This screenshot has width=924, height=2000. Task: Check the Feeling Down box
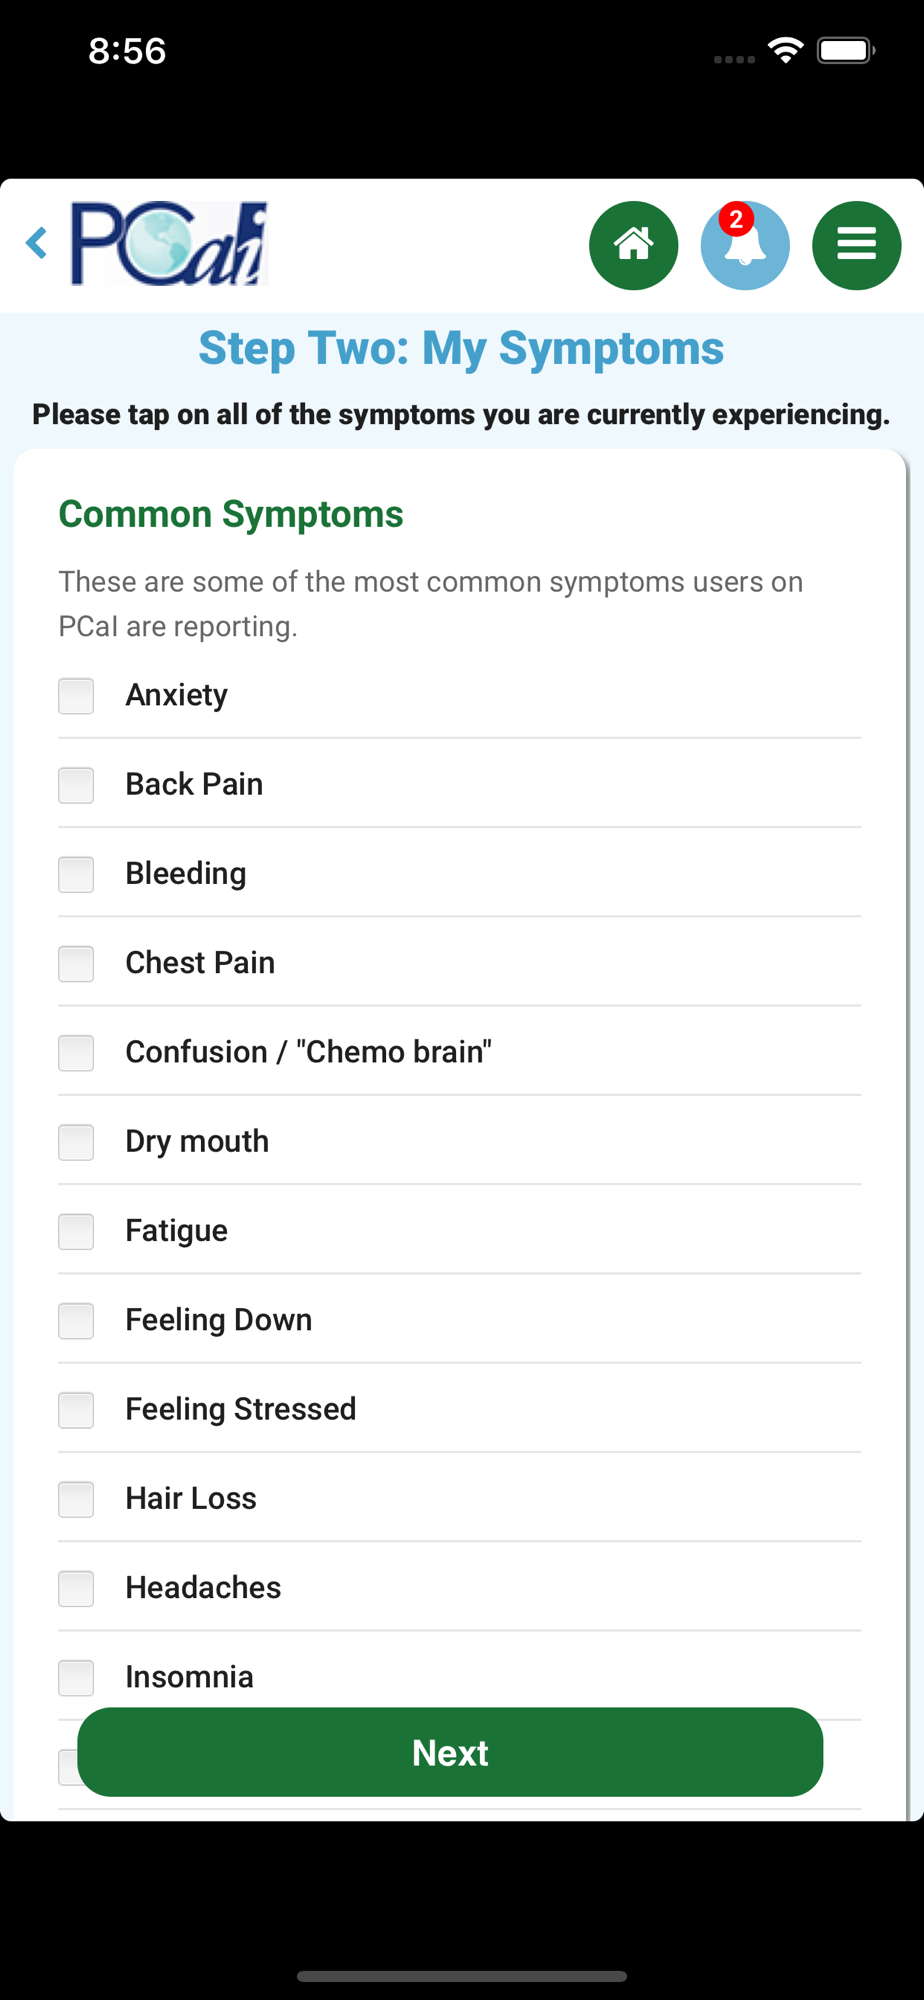point(76,1320)
